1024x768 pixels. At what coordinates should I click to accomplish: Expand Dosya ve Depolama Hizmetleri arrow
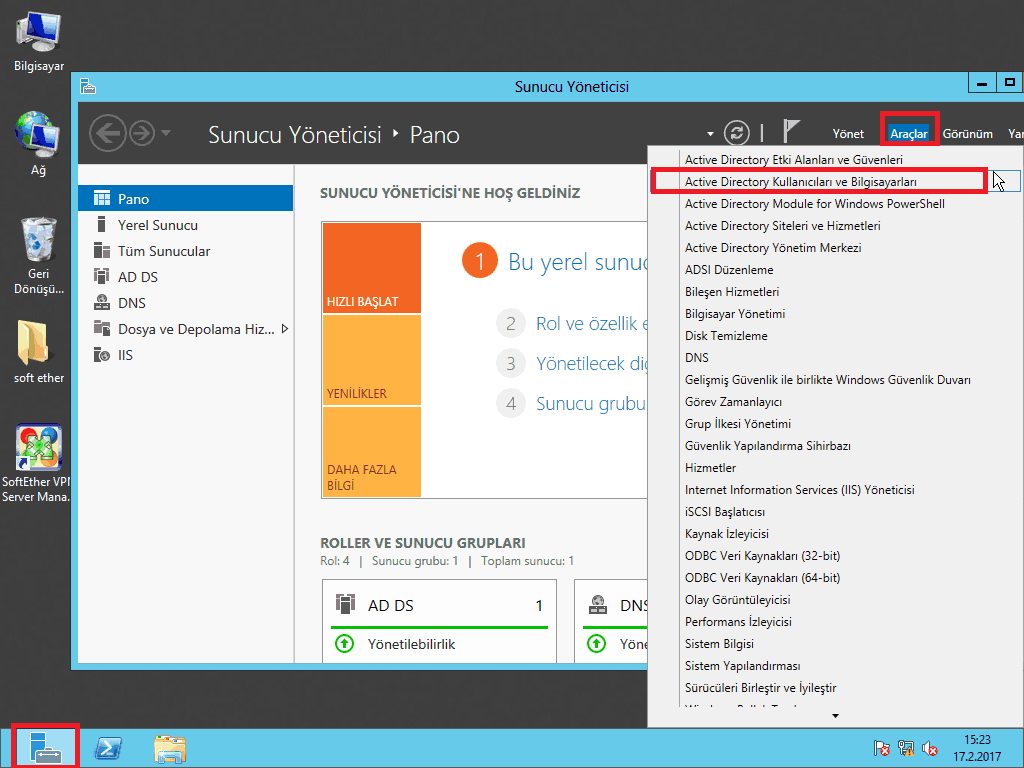click(285, 328)
